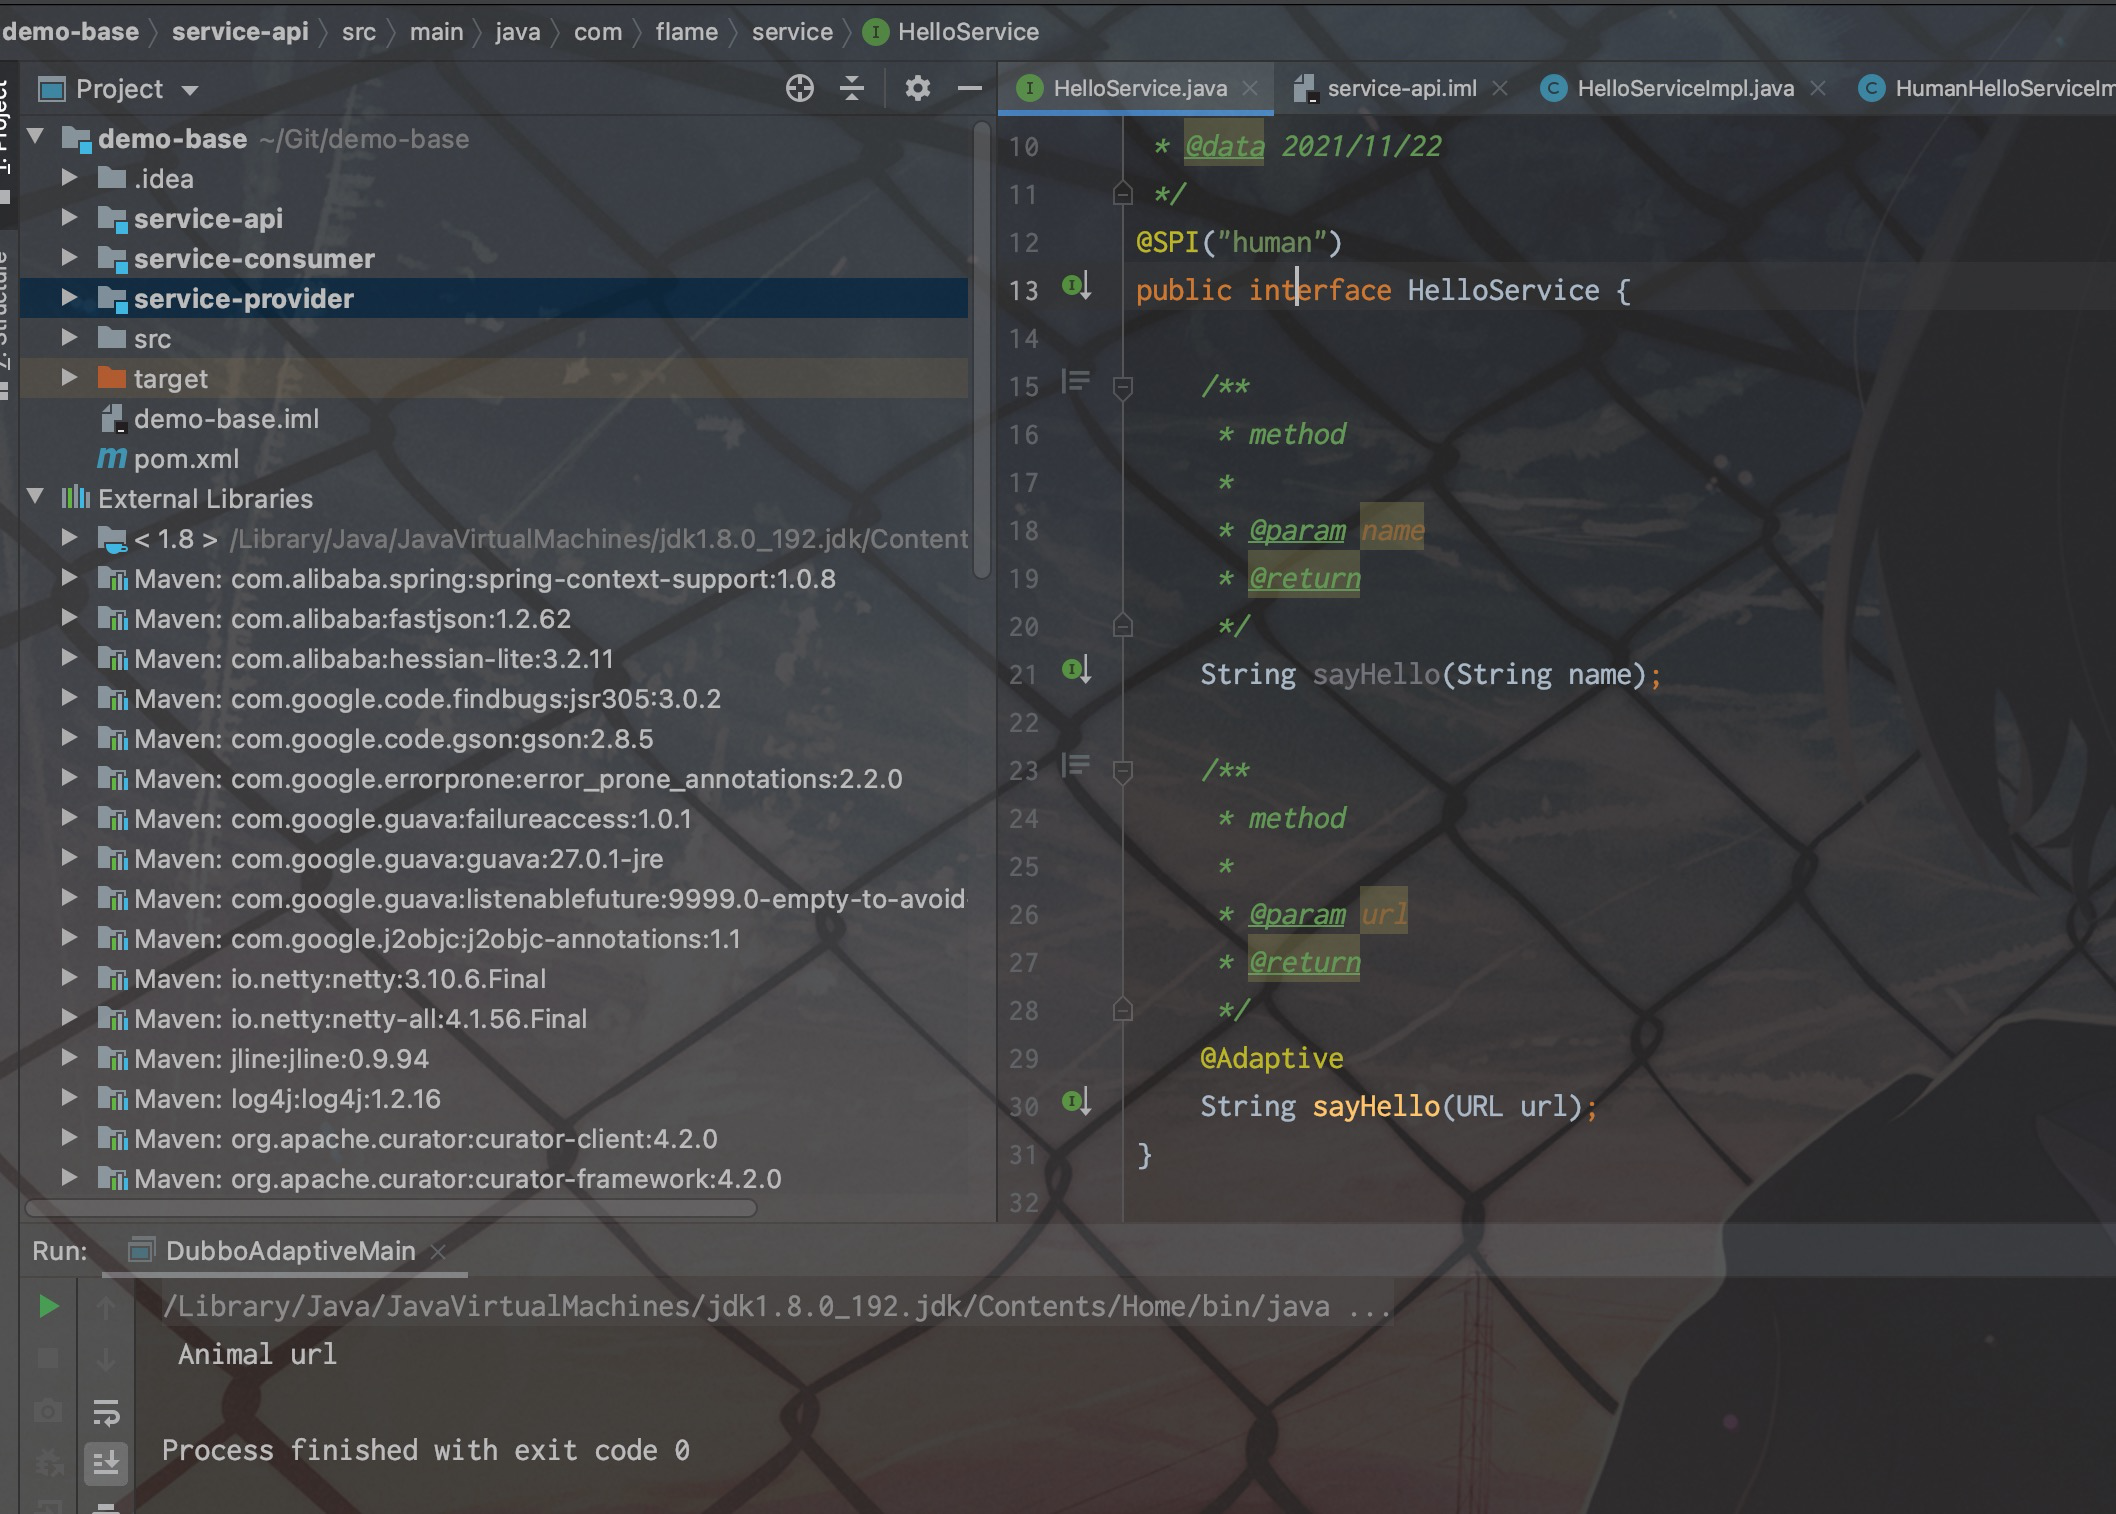Screen dimensions: 2116x1514
Task: Expand the .idea folder
Action: (69, 178)
